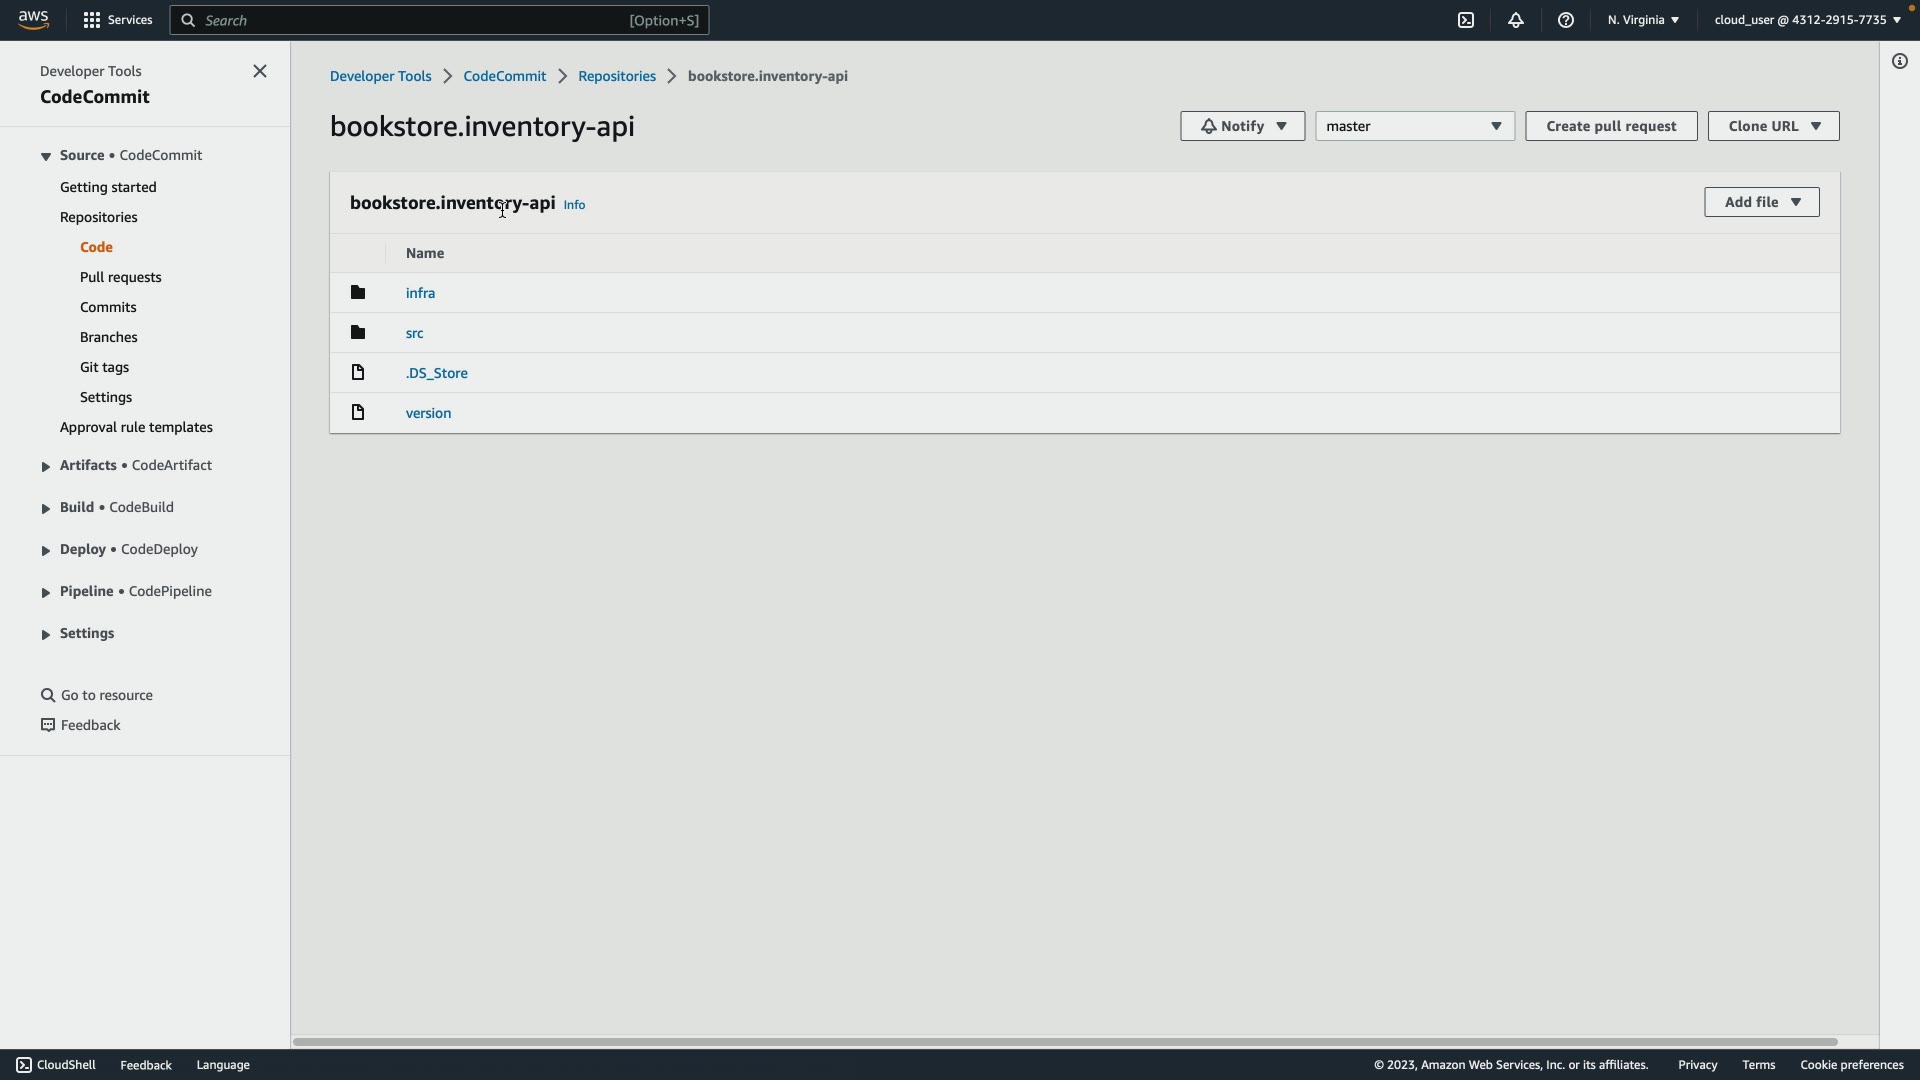1920x1080 pixels.
Task: Open Branches in the sidebar
Action: point(108,337)
